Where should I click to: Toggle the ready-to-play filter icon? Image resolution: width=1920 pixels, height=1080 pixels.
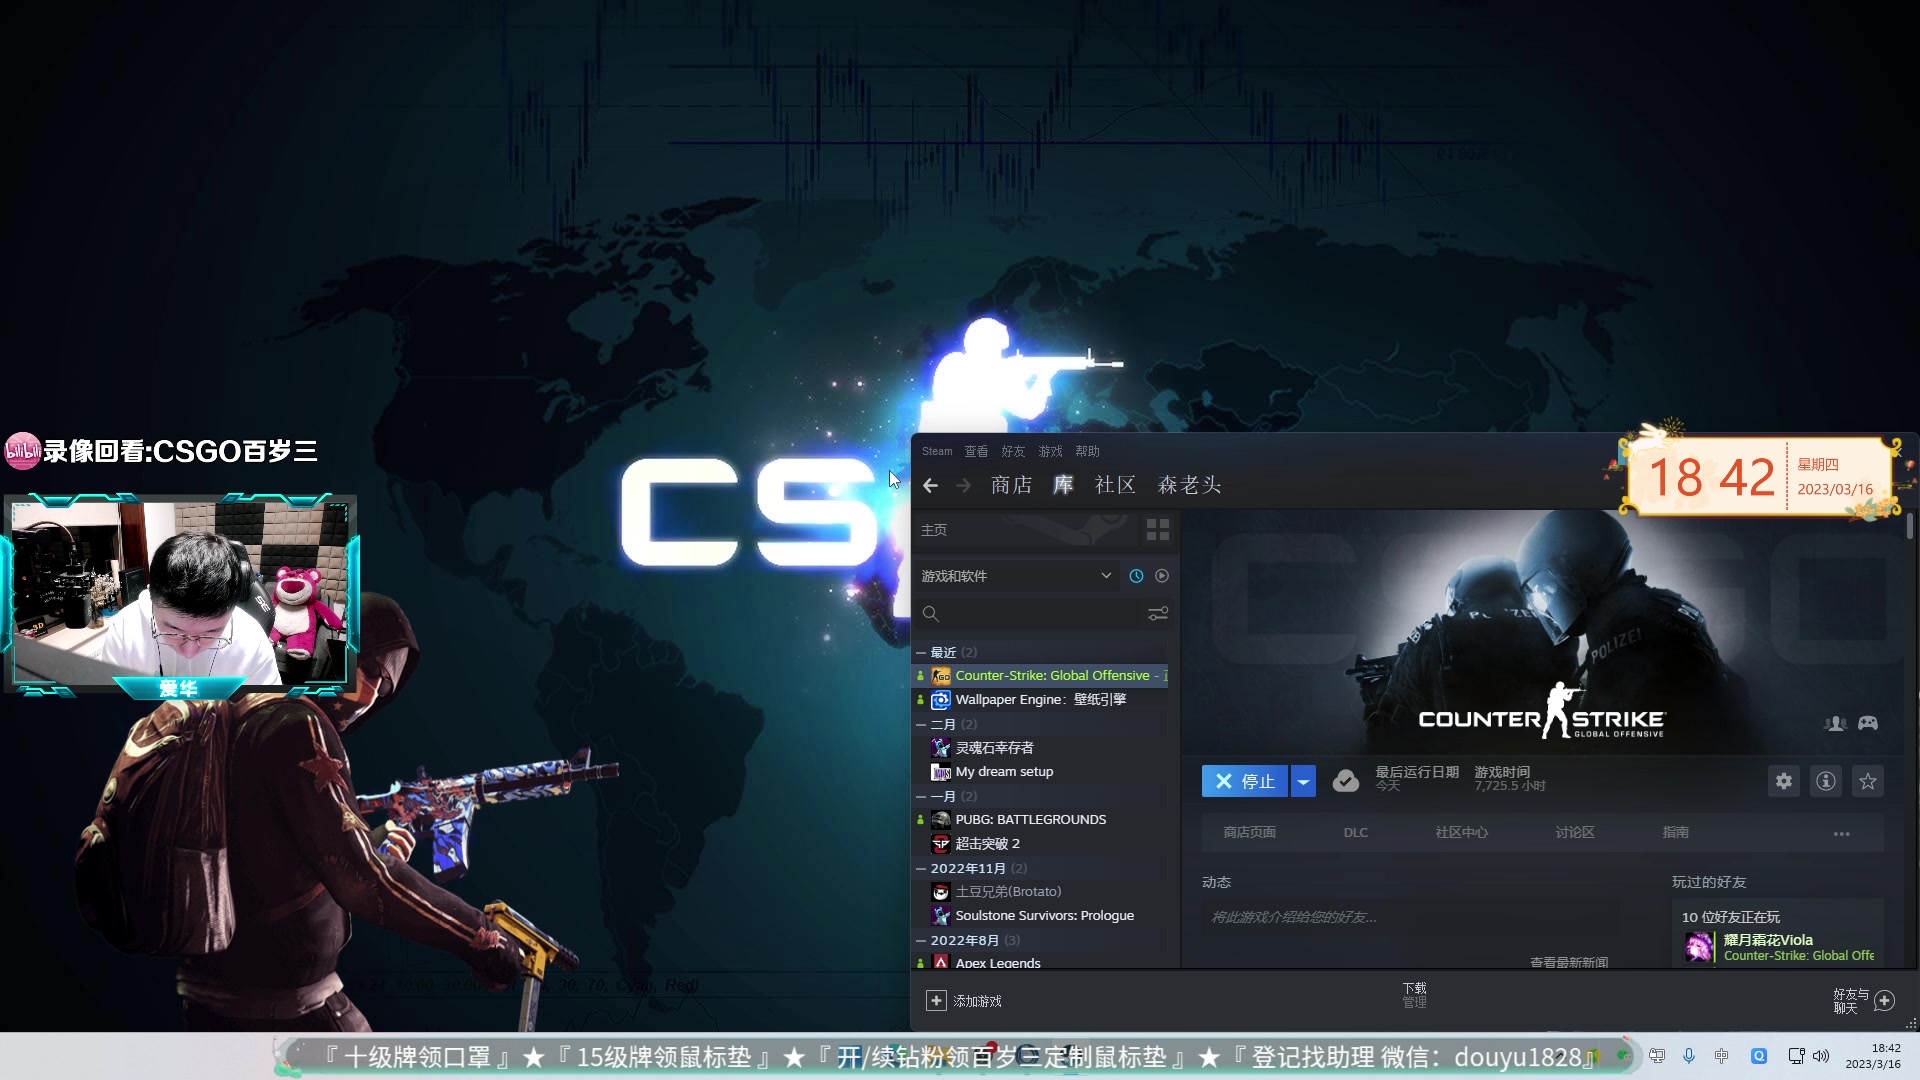pyautogui.click(x=1162, y=576)
